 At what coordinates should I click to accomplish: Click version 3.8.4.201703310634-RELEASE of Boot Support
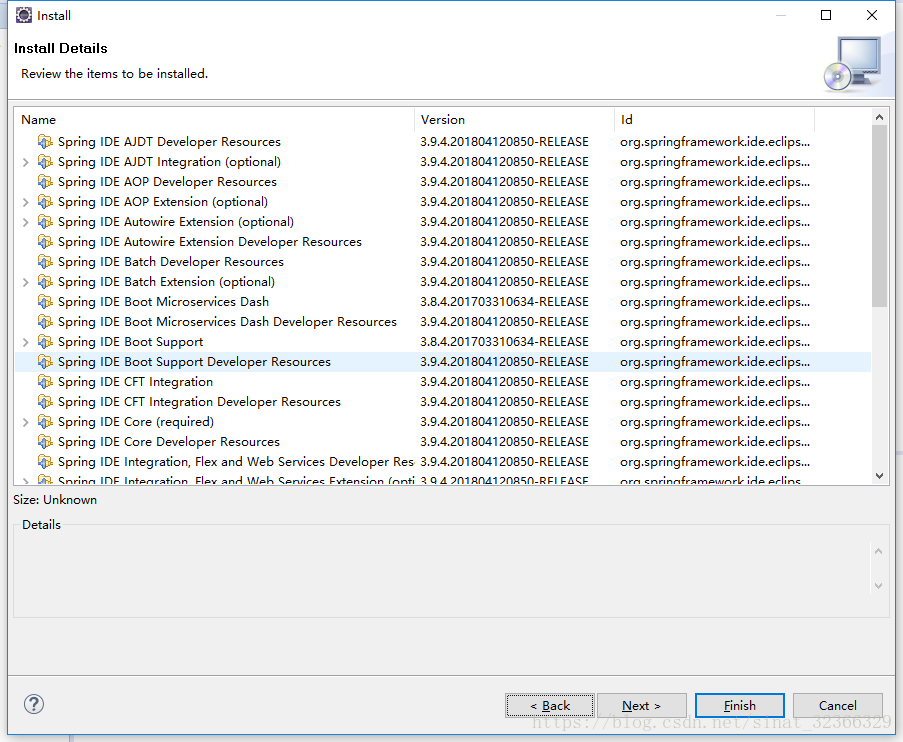coord(504,342)
